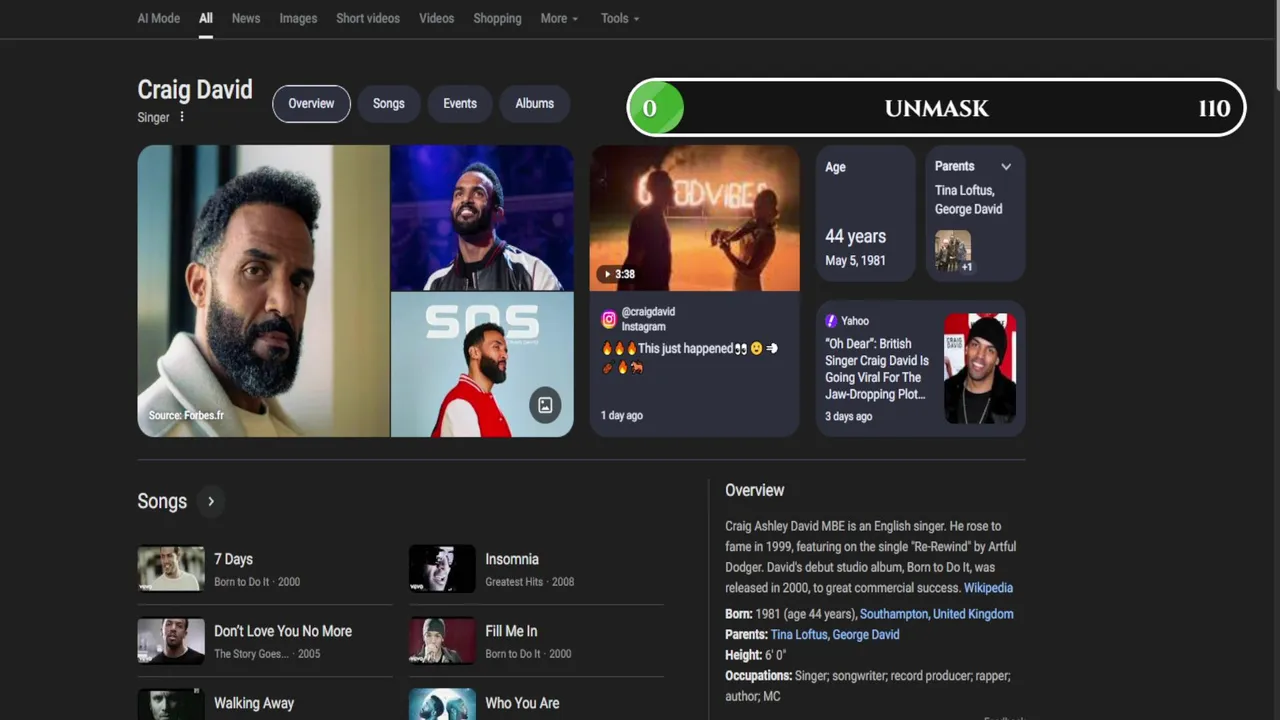Open the Wikipedia link
The height and width of the screenshot is (720, 1280).
click(x=988, y=588)
